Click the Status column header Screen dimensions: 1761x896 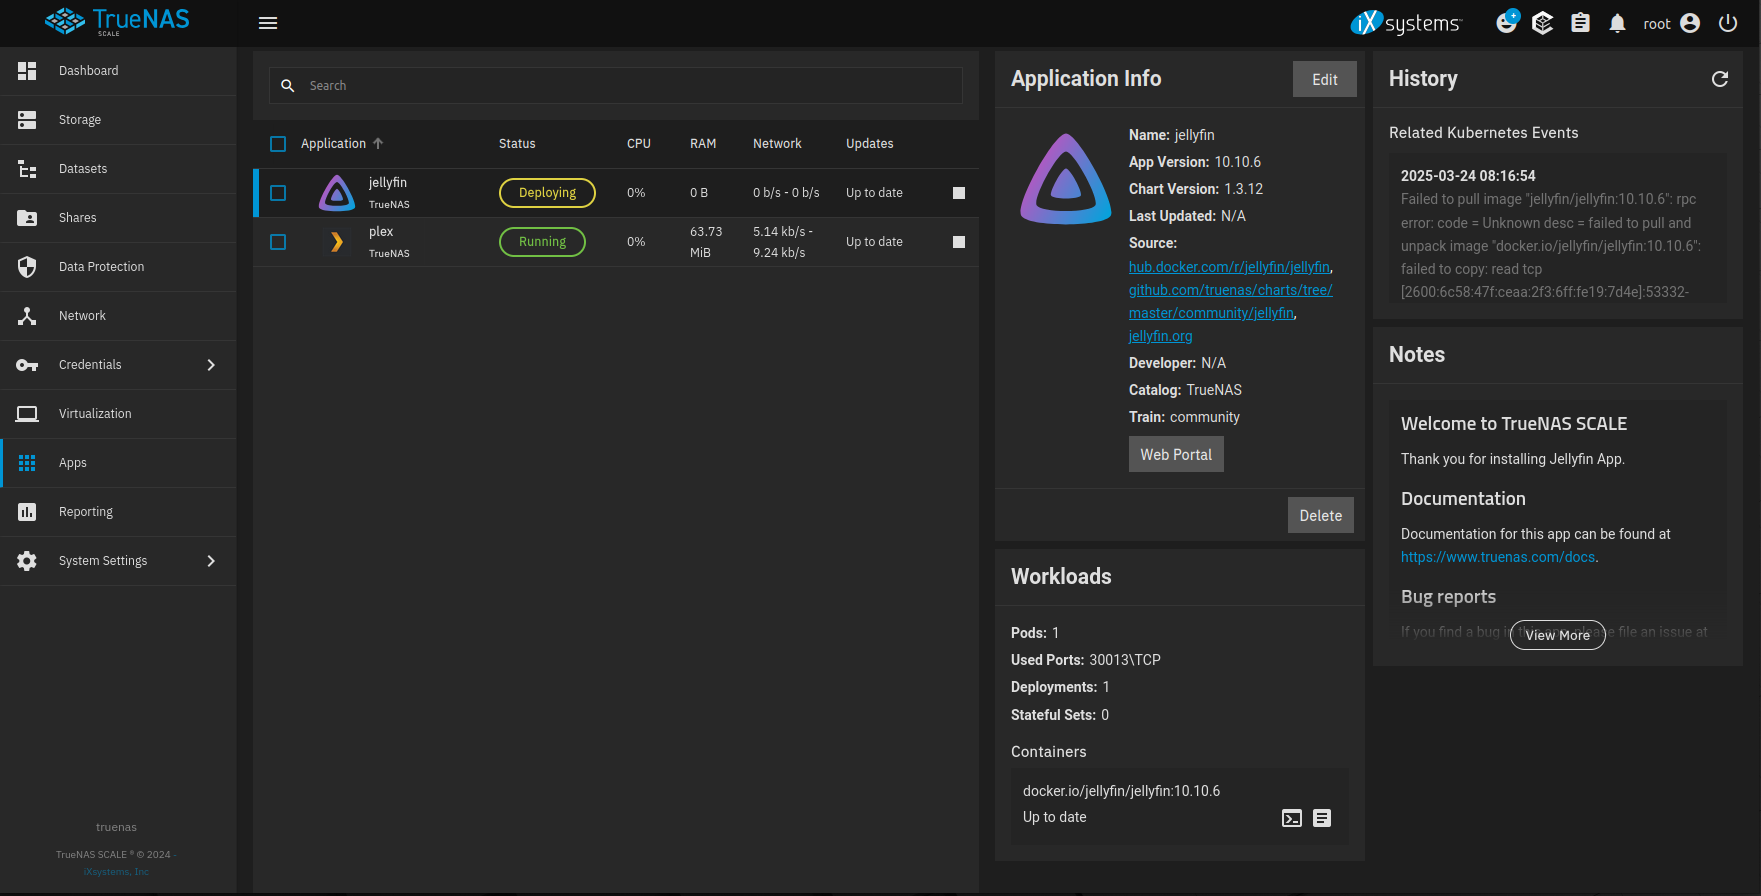(x=517, y=144)
